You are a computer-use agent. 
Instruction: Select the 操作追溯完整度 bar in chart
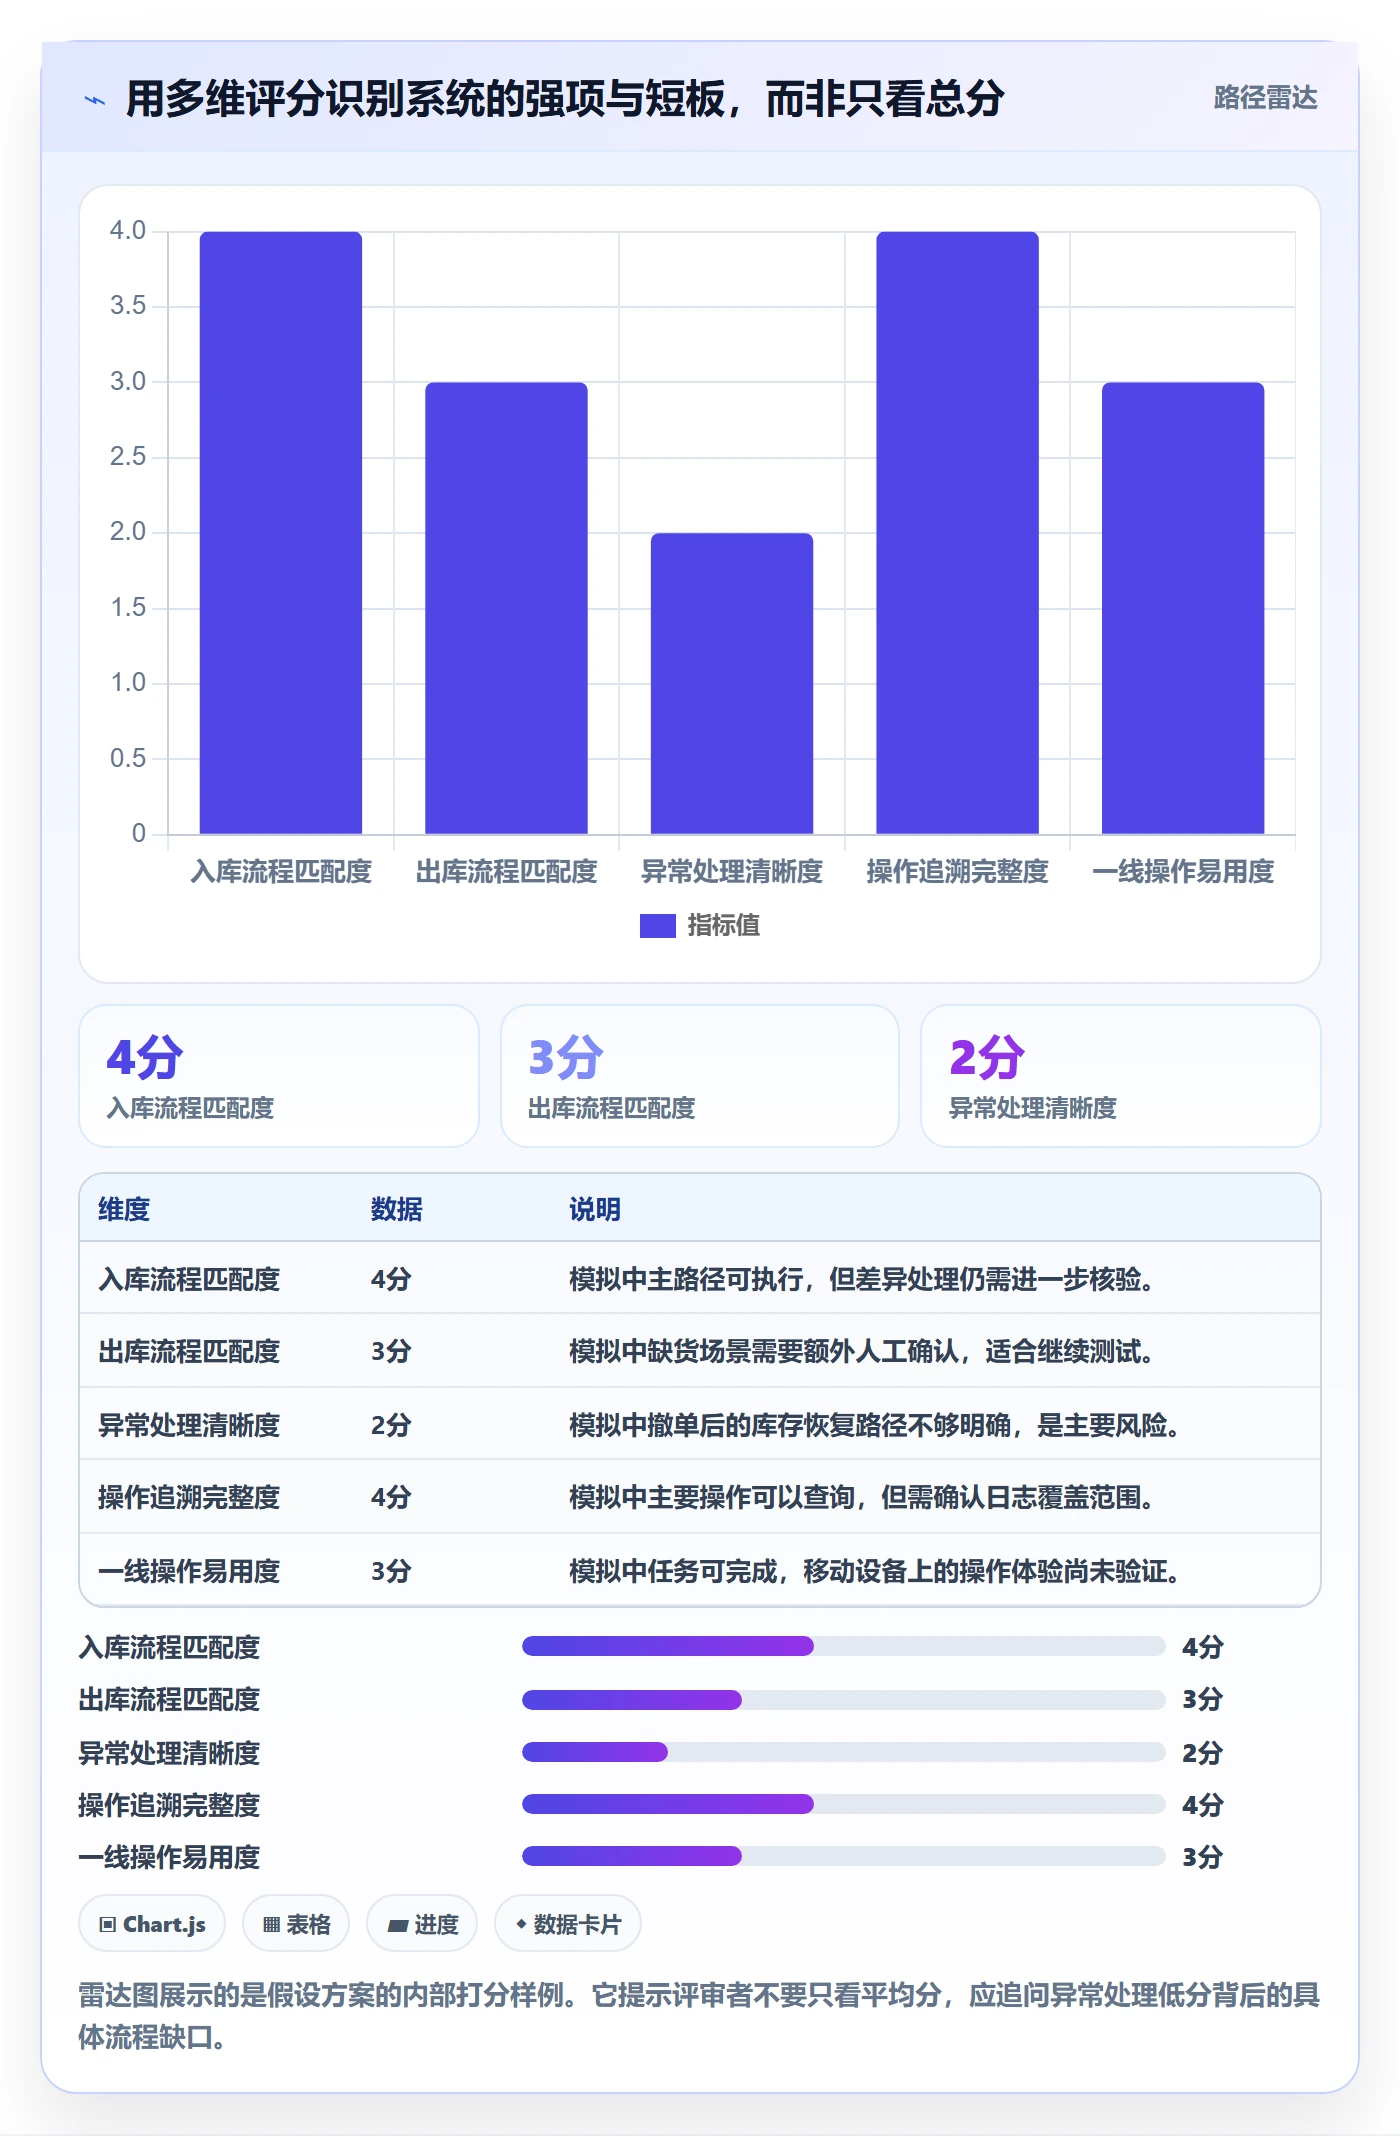[957, 533]
